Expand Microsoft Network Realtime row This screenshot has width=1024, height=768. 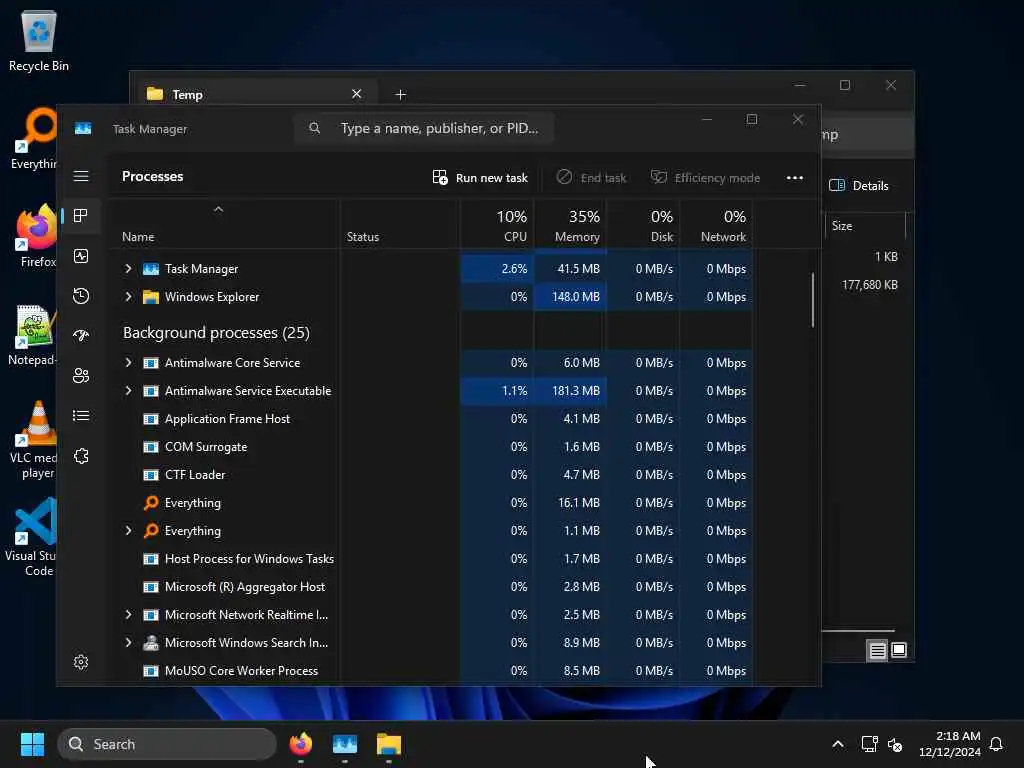click(128, 615)
